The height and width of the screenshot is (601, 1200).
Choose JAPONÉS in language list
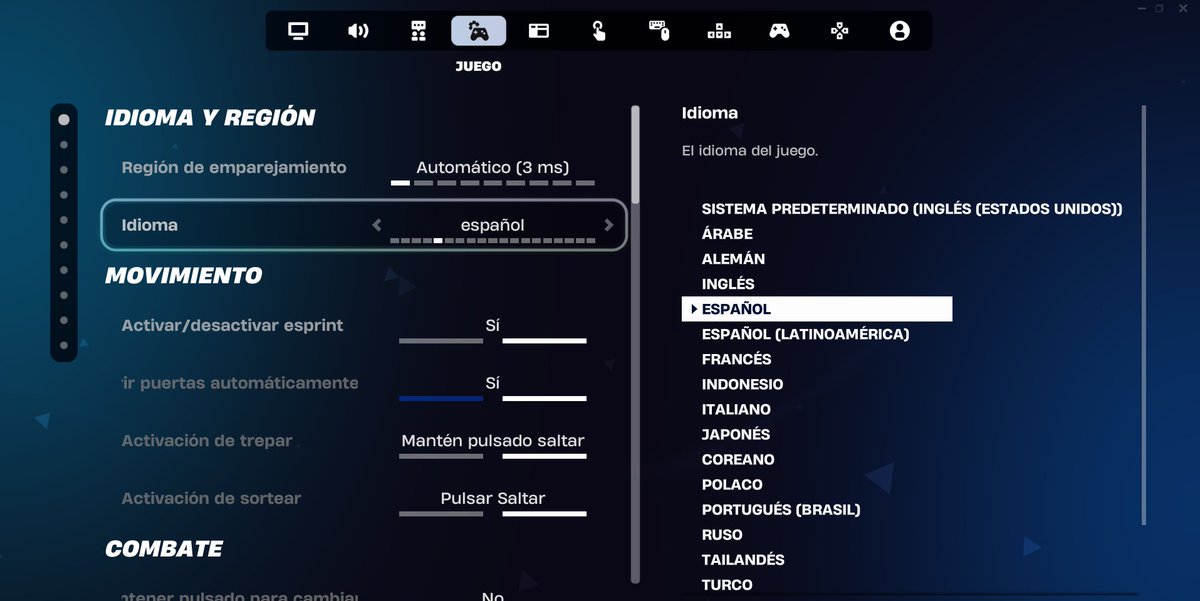(x=736, y=434)
